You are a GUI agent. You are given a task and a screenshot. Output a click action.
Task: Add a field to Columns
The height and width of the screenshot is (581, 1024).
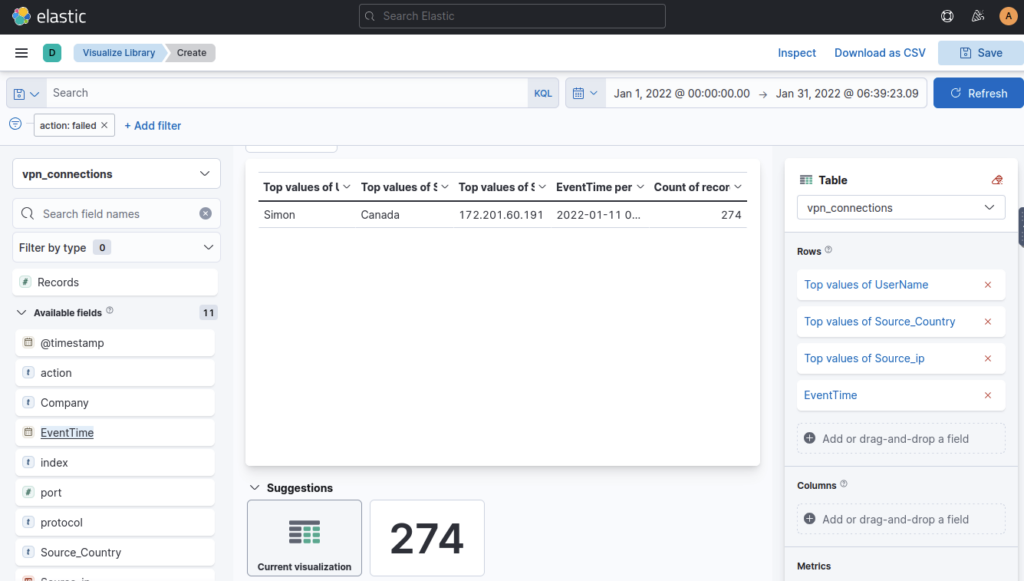901,519
